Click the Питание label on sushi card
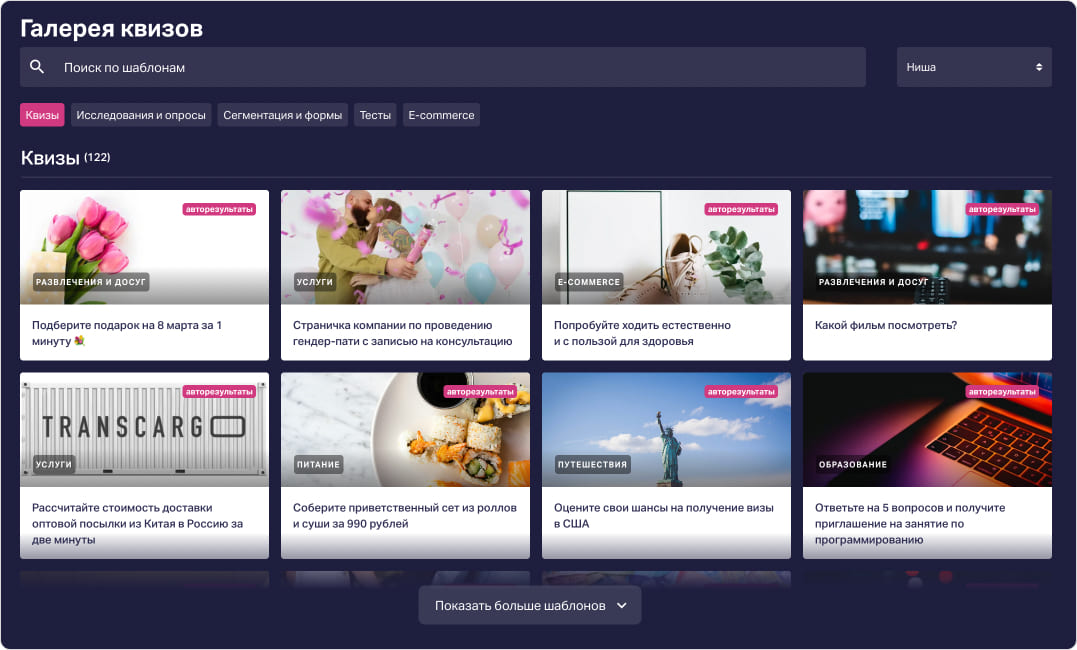 tap(319, 464)
